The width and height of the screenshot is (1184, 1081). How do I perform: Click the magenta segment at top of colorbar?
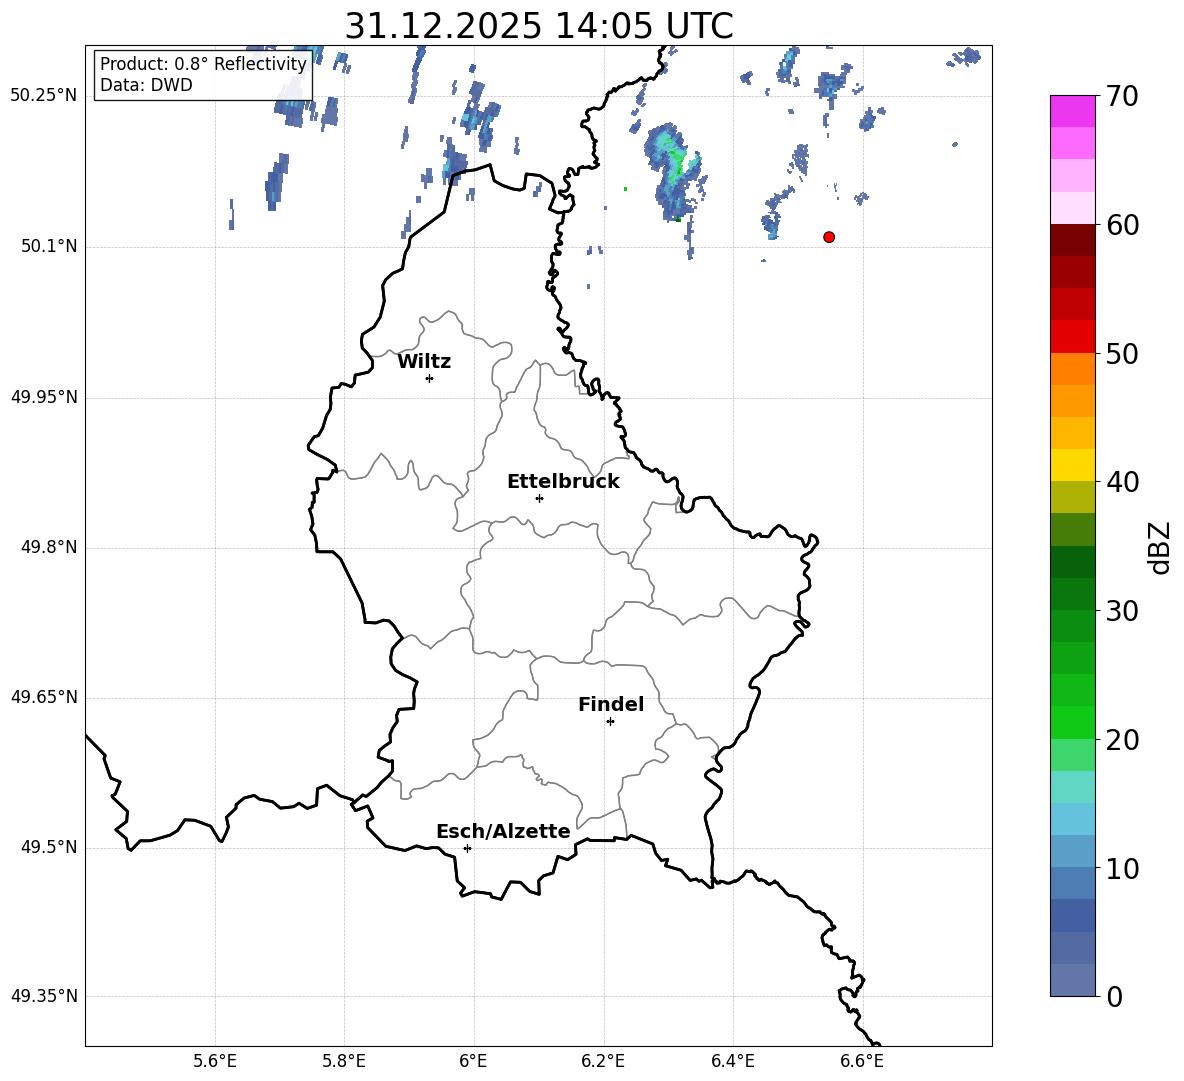coord(1073,111)
